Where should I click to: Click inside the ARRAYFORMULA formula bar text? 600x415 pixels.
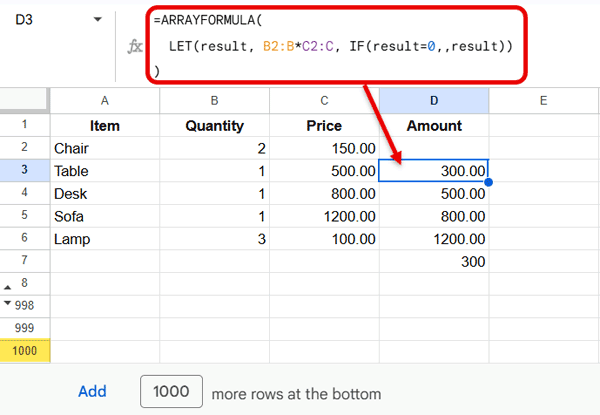coord(333,46)
